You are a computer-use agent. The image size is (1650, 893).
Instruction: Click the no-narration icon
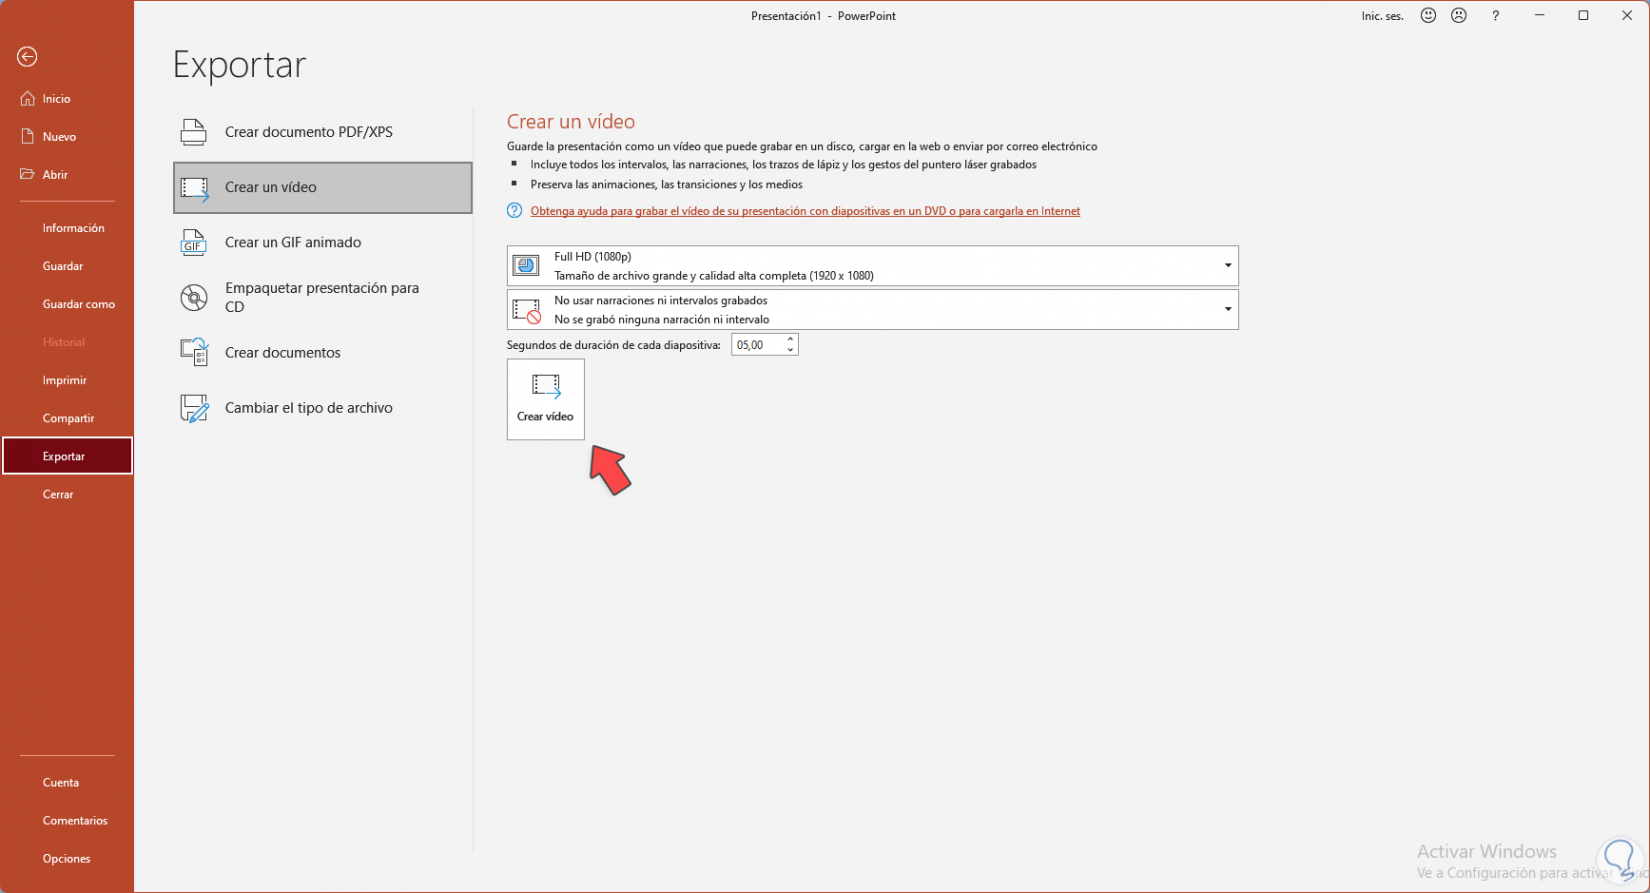tap(526, 310)
